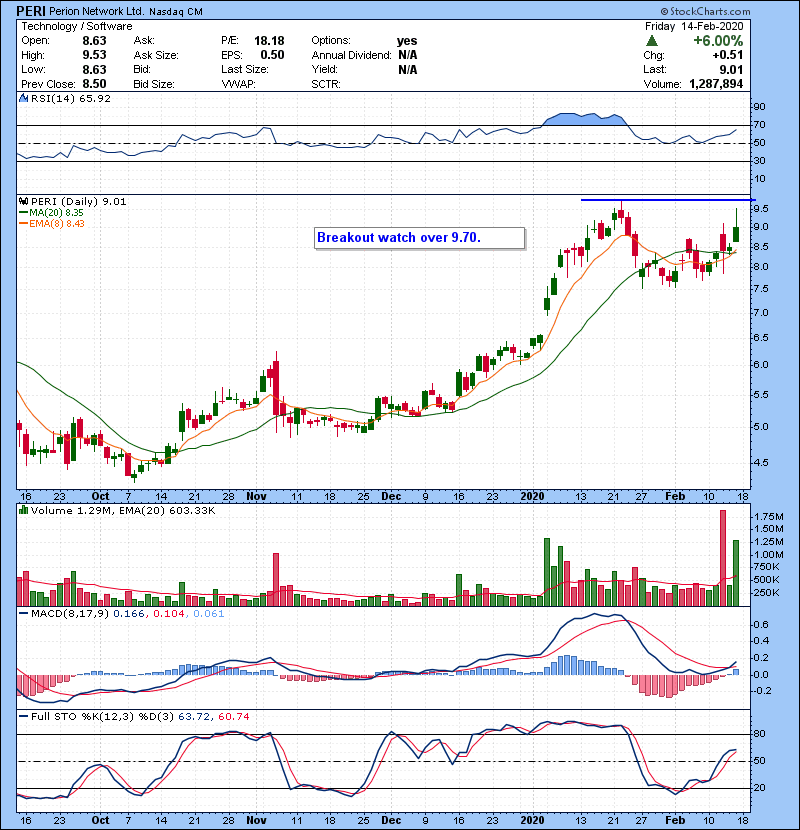This screenshot has height=830, width=800.
Task: Click the 250K tick on volume axis
Action: tap(767, 592)
